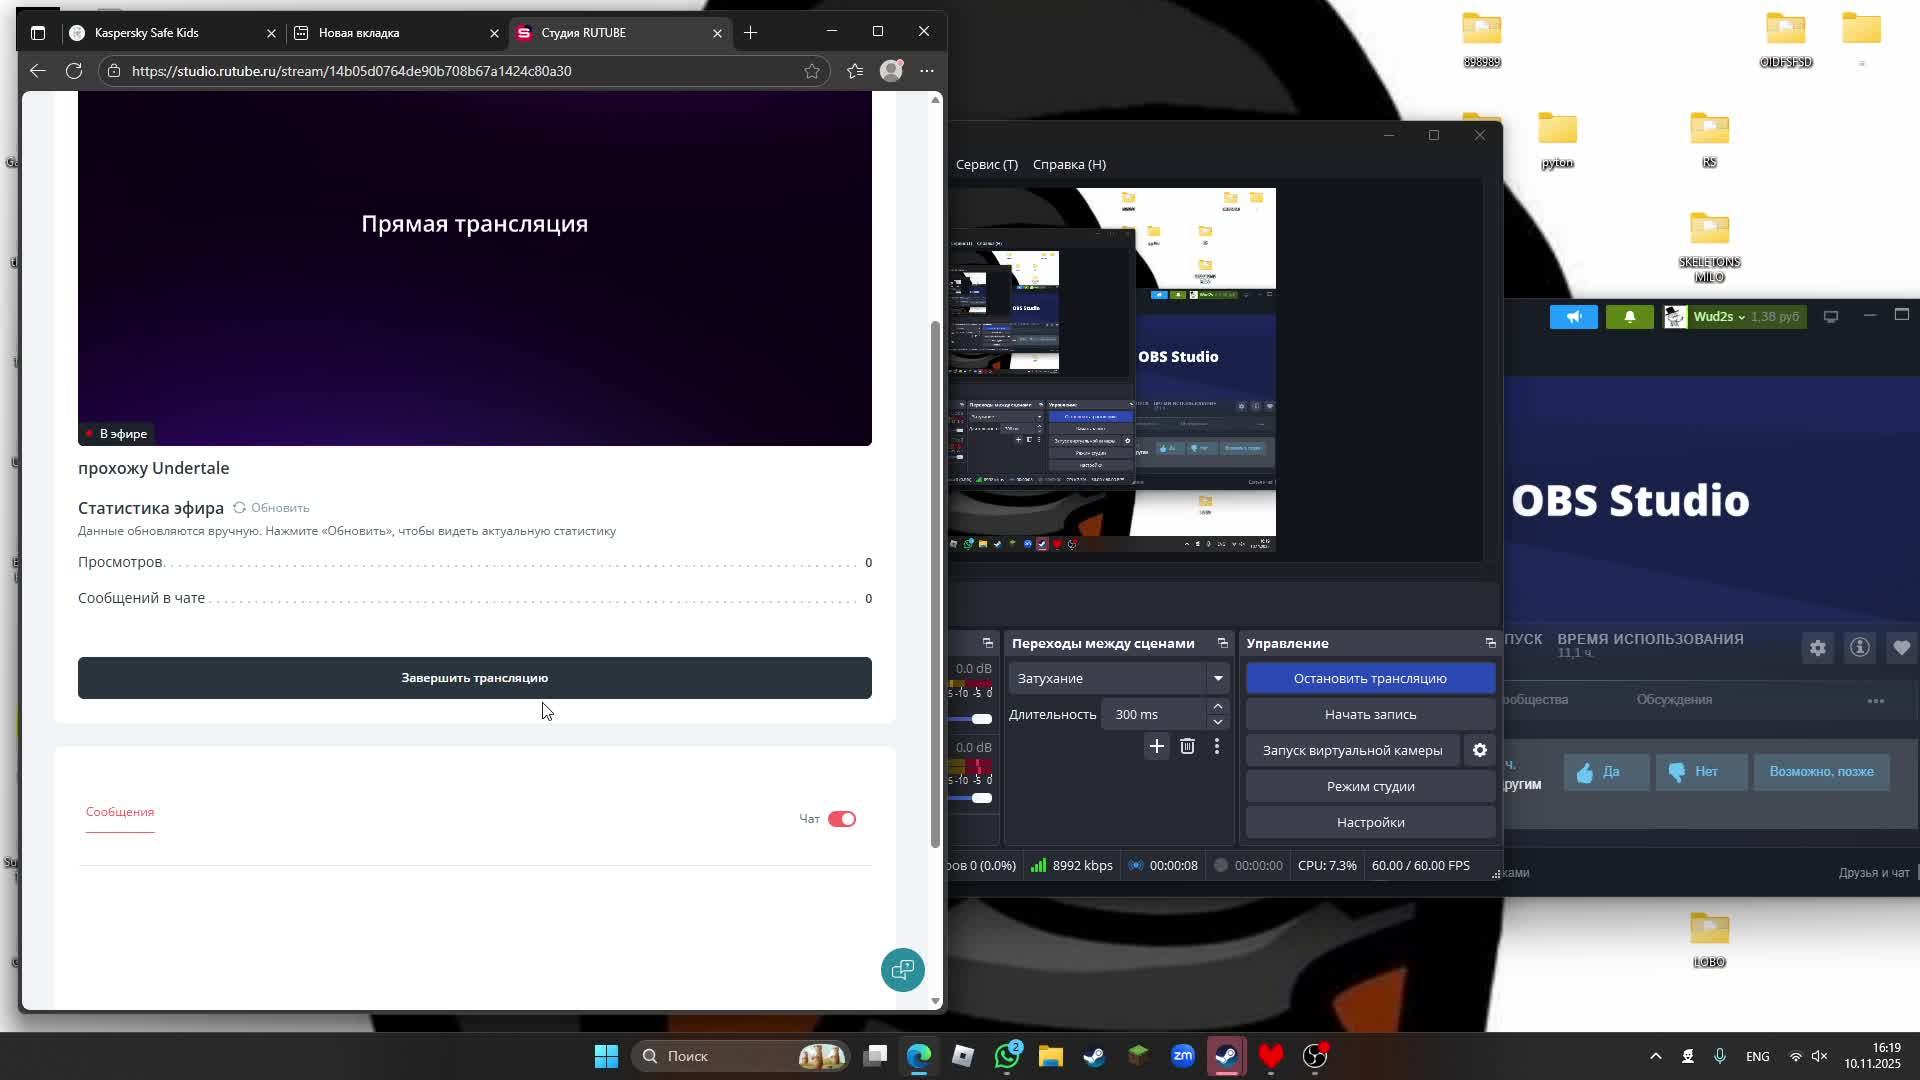Delete the transition with trash icon
The image size is (1920, 1080).
point(1187,746)
